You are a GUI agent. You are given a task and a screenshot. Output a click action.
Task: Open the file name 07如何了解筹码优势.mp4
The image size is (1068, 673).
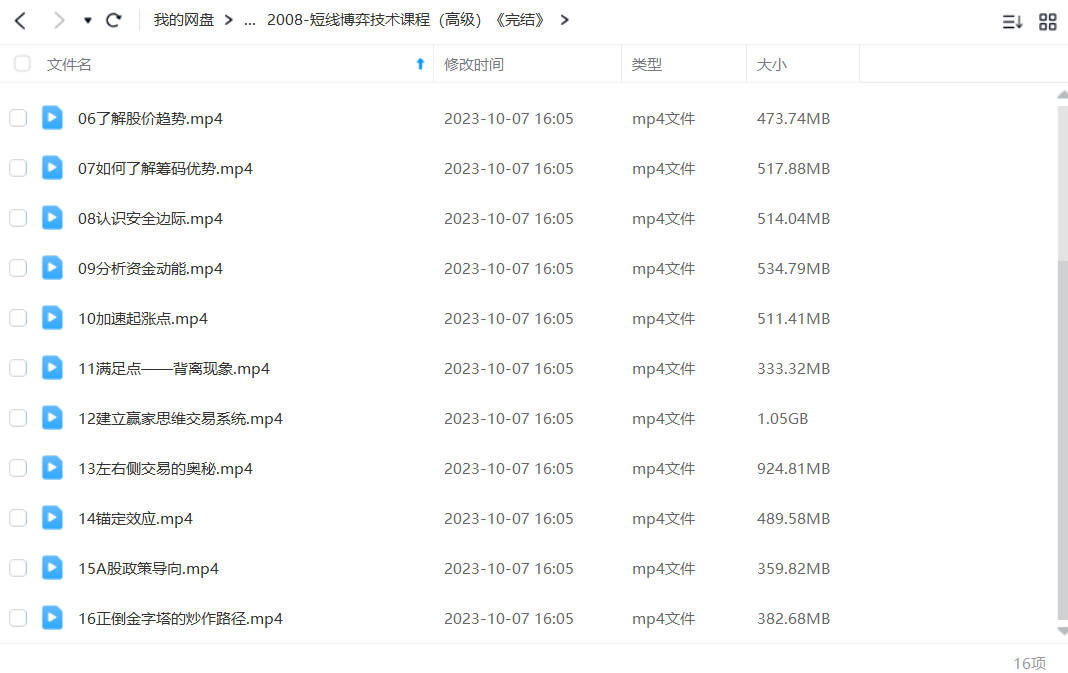(166, 168)
